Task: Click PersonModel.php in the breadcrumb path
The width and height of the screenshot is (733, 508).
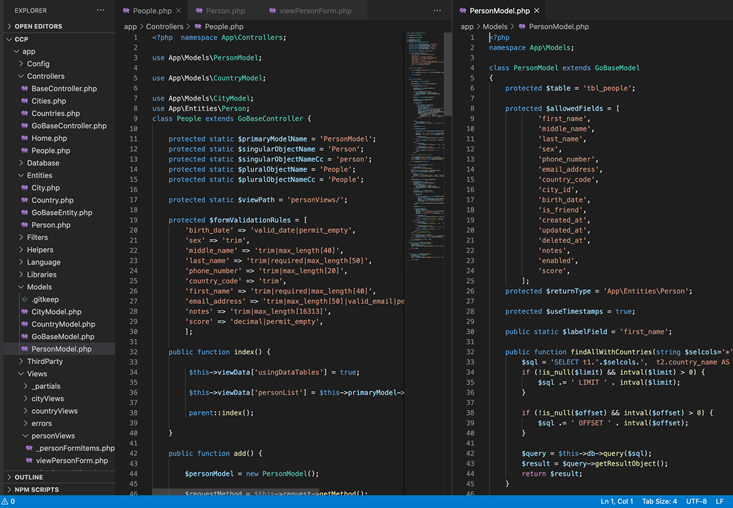Action: point(559,27)
